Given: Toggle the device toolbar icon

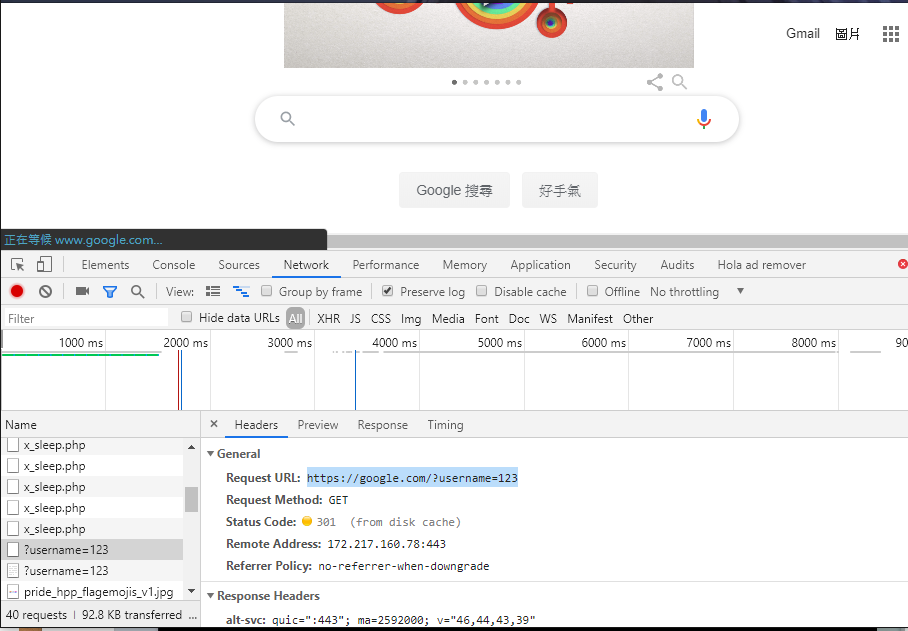Looking at the screenshot, I should (44, 265).
